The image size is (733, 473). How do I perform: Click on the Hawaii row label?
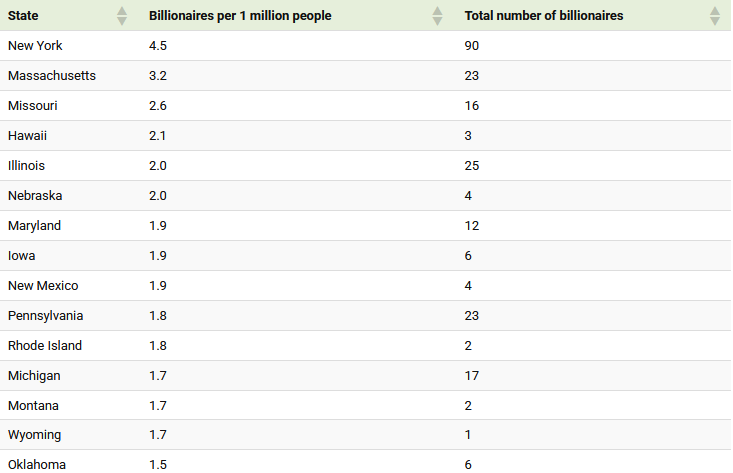[28, 136]
